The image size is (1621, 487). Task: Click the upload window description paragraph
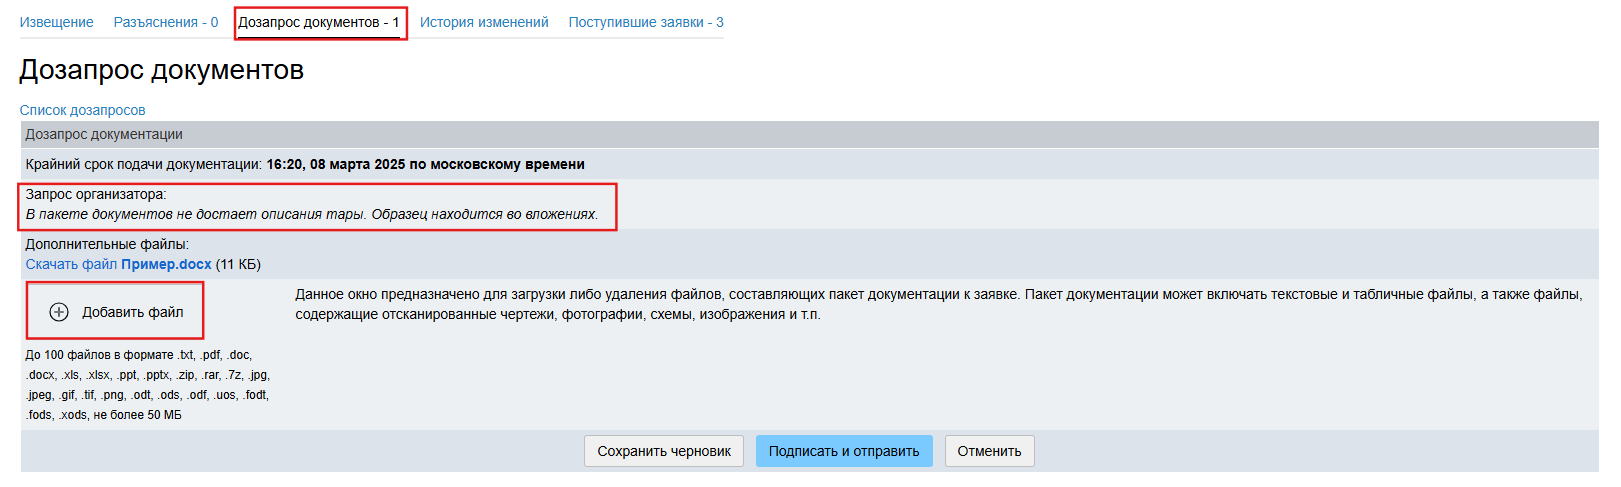[938, 304]
